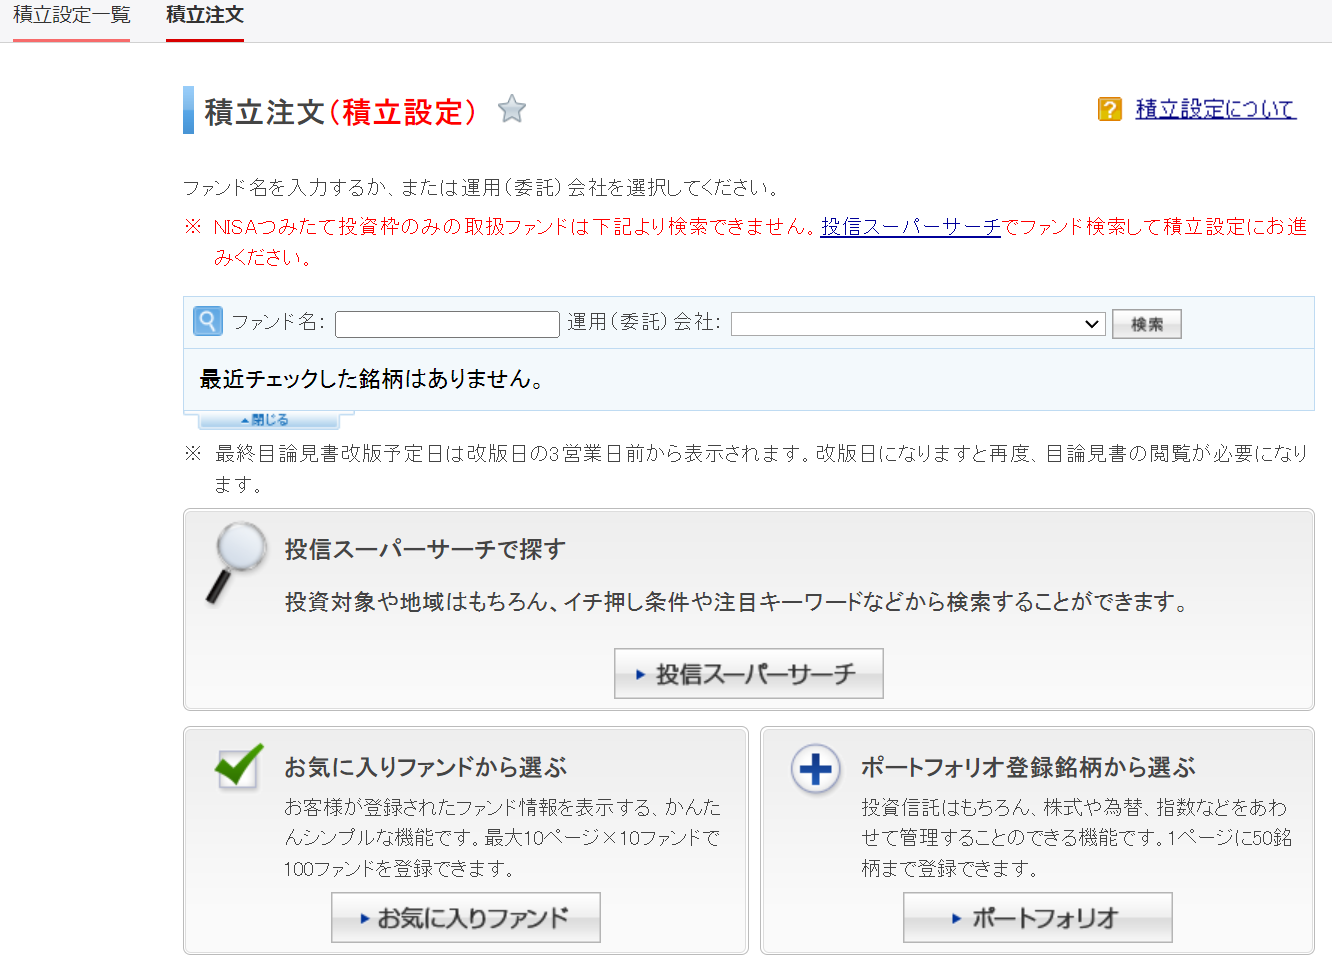
Task: Open the 運用(委託)会社 dropdown
Action: coord(917,324)
